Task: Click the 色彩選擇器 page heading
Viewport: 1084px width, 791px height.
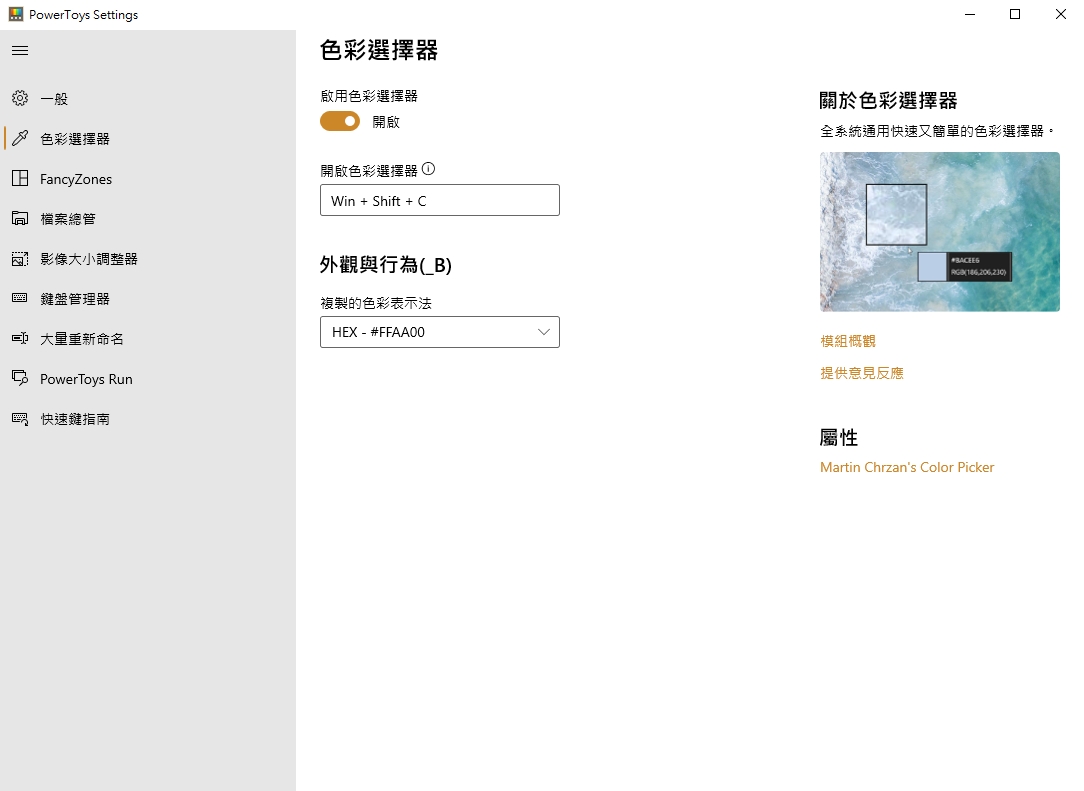Action: [x=379, y=50]
